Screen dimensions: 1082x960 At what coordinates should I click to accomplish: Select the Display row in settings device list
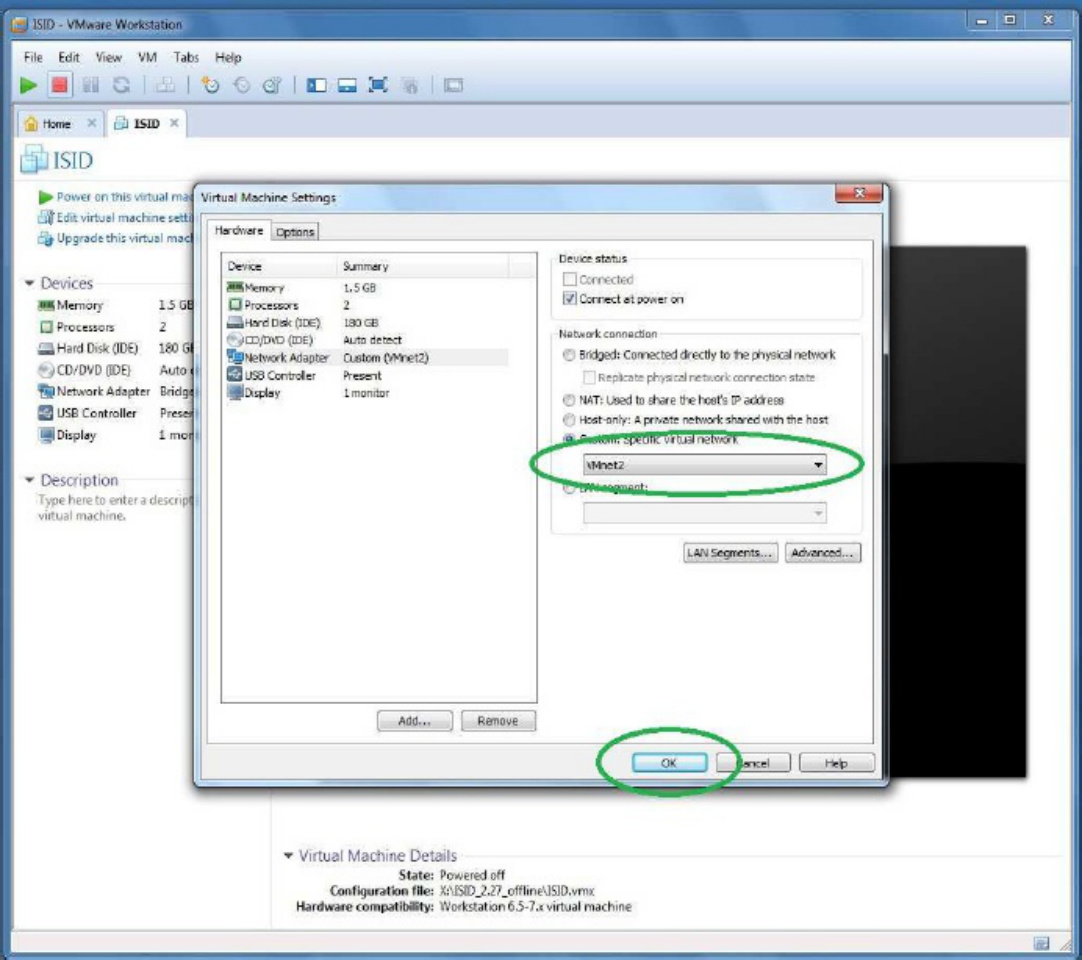pos(367,393)
